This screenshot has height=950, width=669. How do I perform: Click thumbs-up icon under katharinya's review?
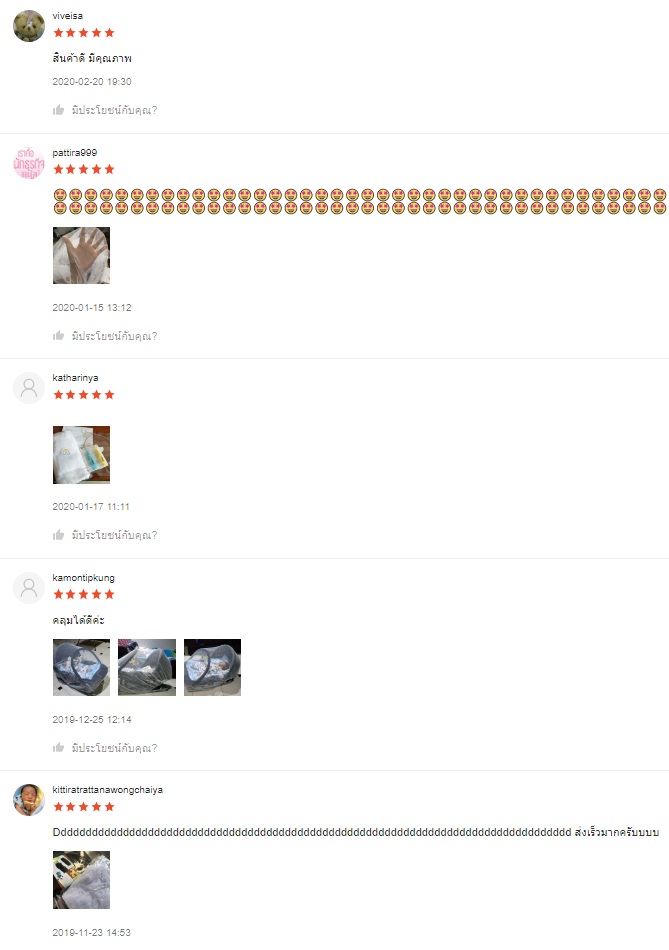pyautogui.click(x=59, y=534)
